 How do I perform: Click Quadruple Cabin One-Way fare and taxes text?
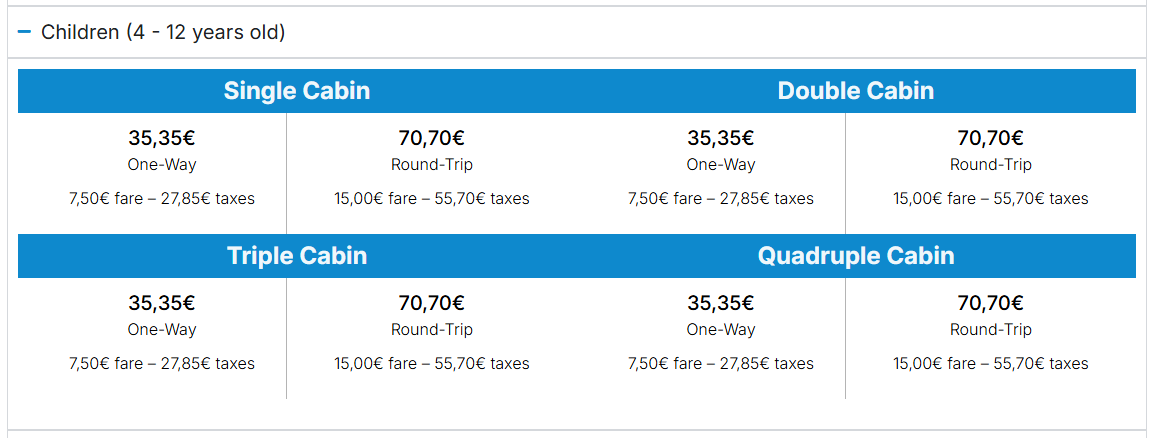tap(720, 364)
